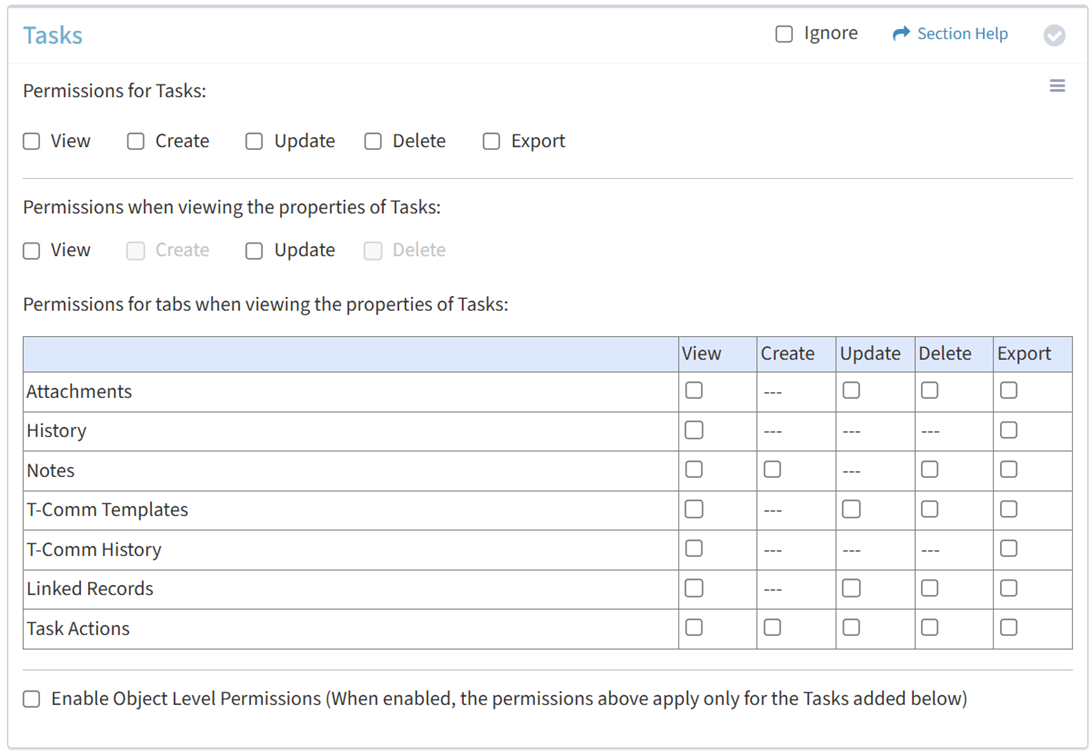Enable Update permission for Tasks
Image resolution: width=1092 pixels, height=754 pixels.
[x=254, y=141]
